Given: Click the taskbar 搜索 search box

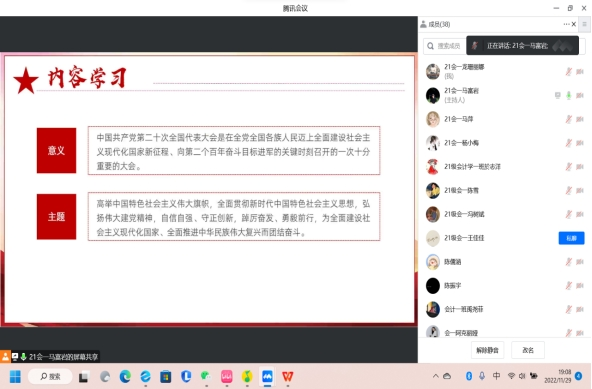Looking at the screenshot, I should click(50, 377).
